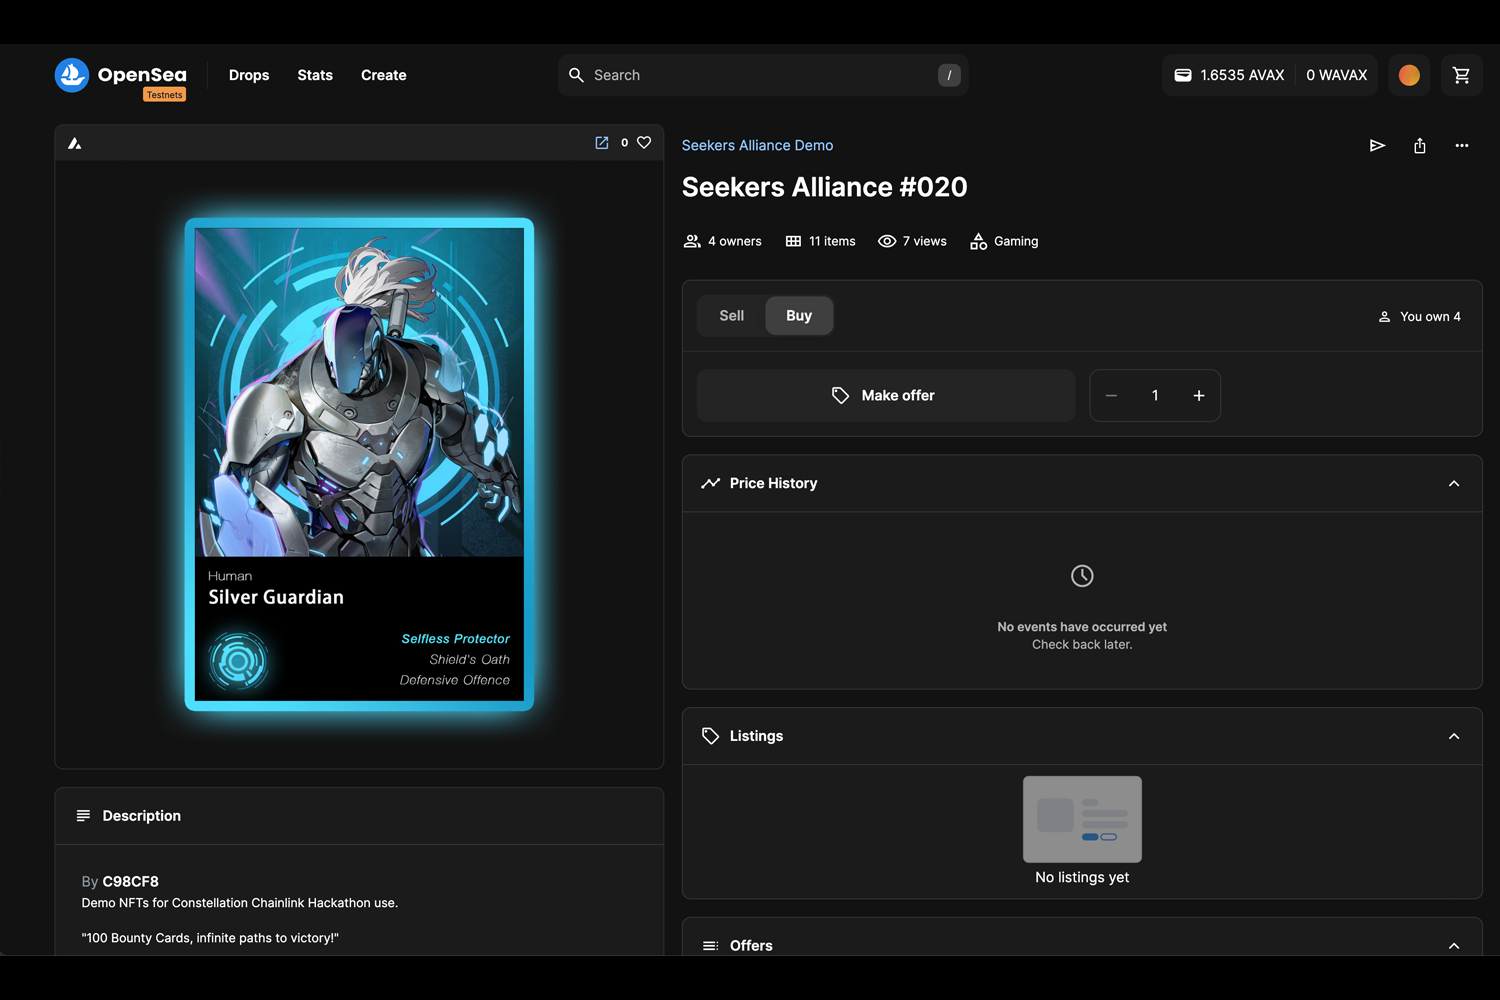Click the Description lines icon
The image size is (1500, 1000).
point(84,816)
